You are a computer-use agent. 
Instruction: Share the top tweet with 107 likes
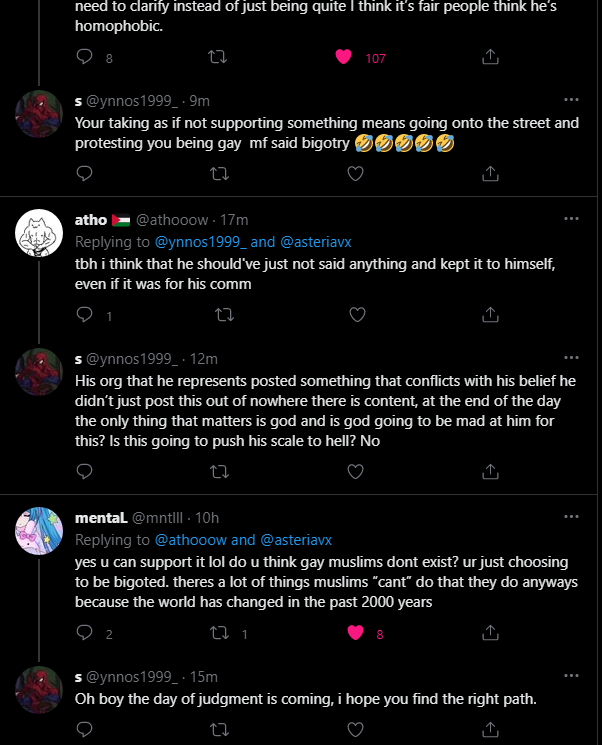[x=491, y=58]
